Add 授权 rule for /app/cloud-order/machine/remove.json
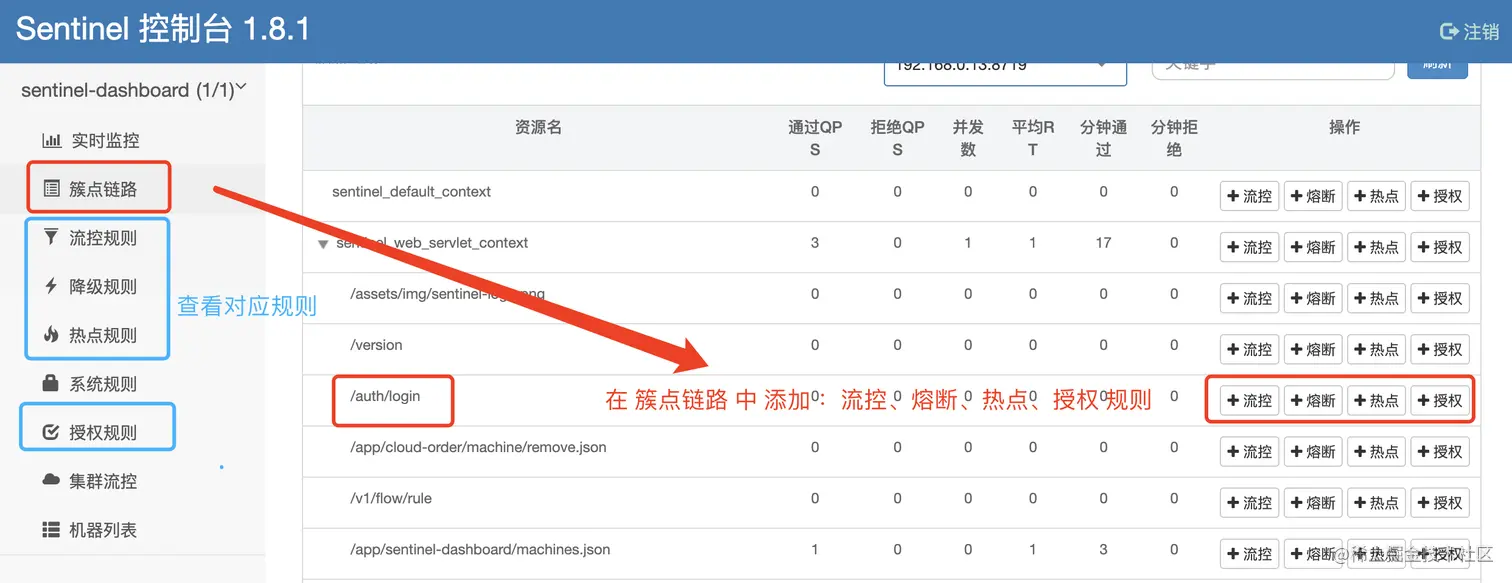 pos(1440,451)
